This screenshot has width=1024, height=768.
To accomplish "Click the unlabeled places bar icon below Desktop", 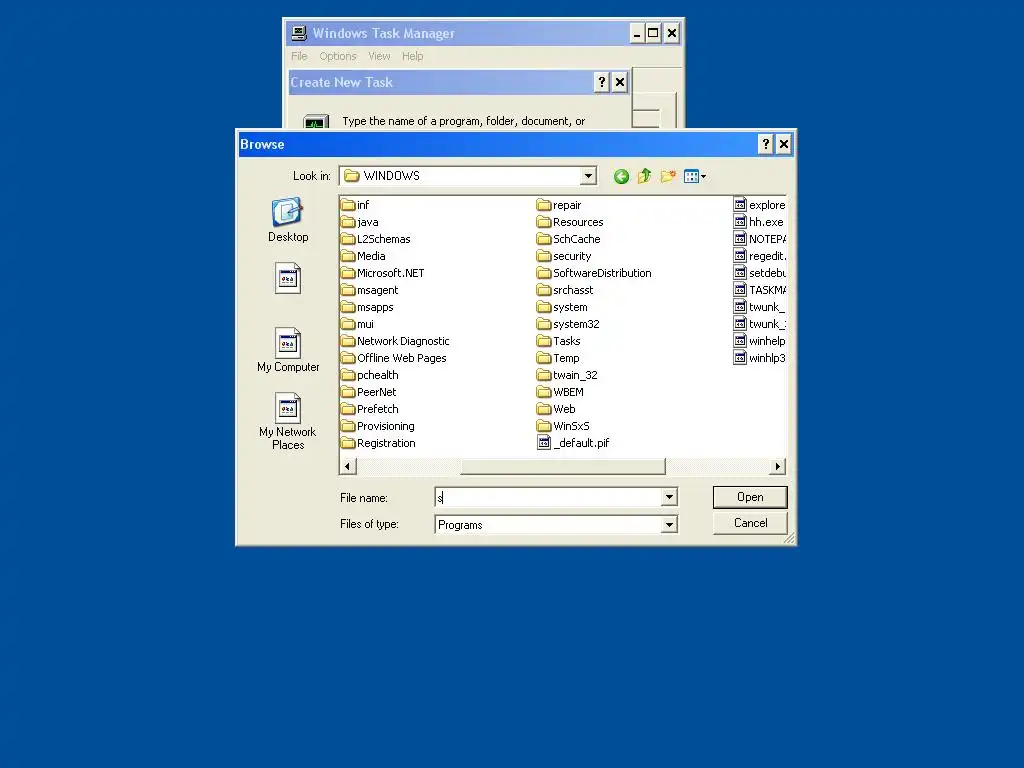I will click(288, 278).
